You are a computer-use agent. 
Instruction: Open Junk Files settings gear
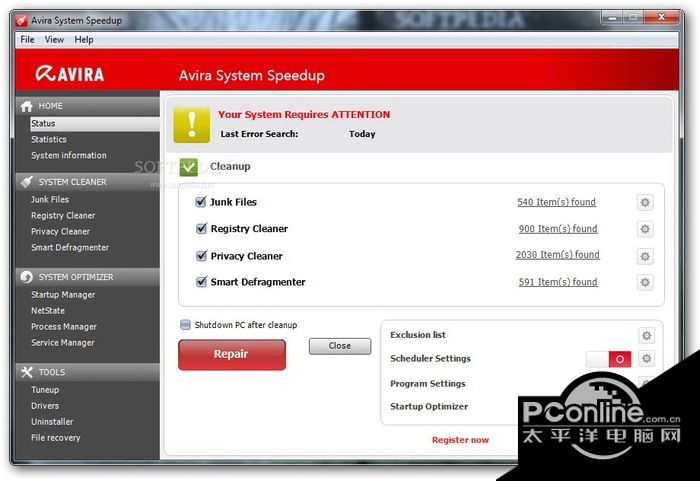(645, 202)
